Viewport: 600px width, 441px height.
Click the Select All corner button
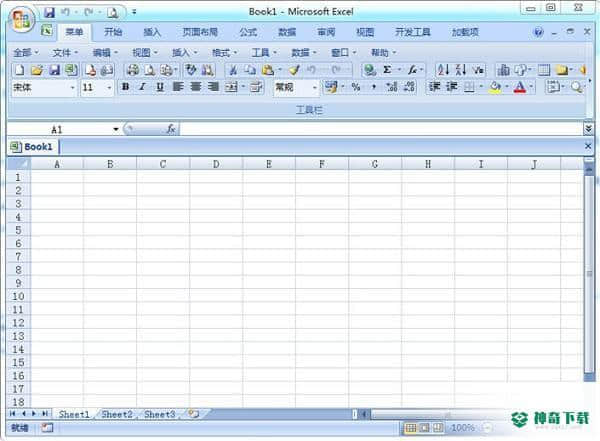pyautogui.click(x=18, y=164)
